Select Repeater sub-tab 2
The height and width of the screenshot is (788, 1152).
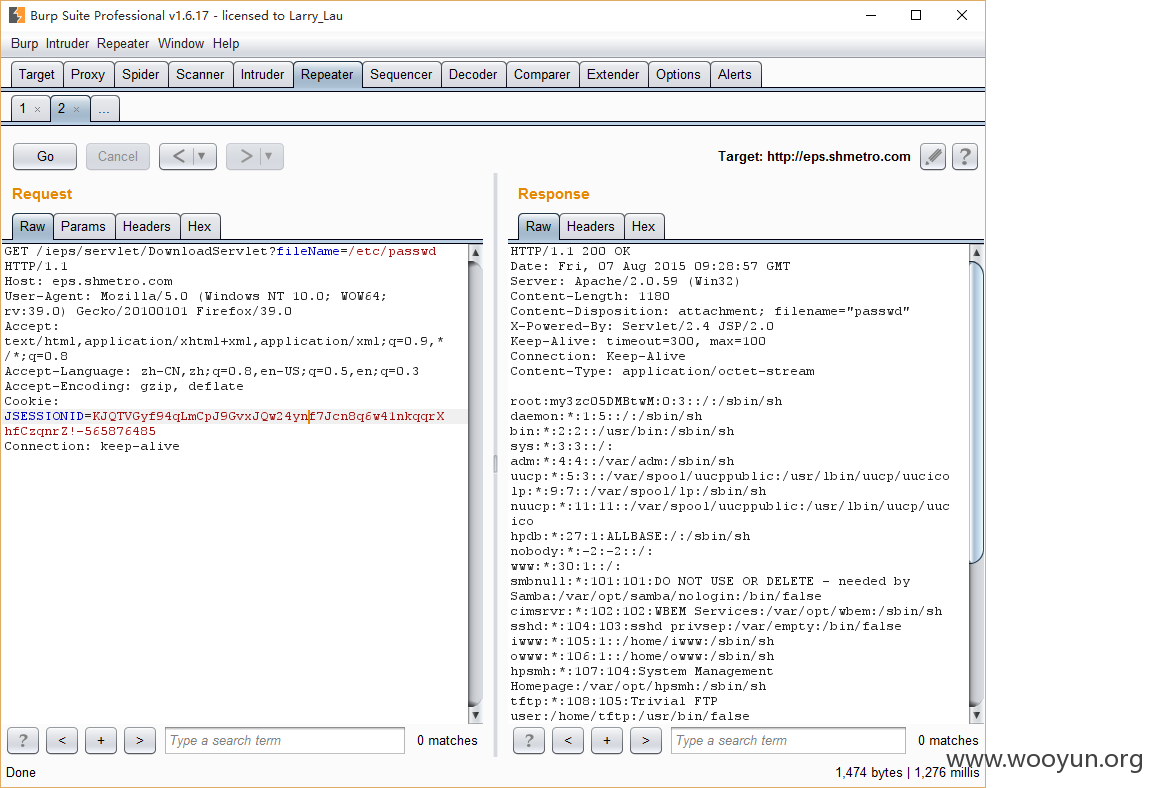pos(62,109)
